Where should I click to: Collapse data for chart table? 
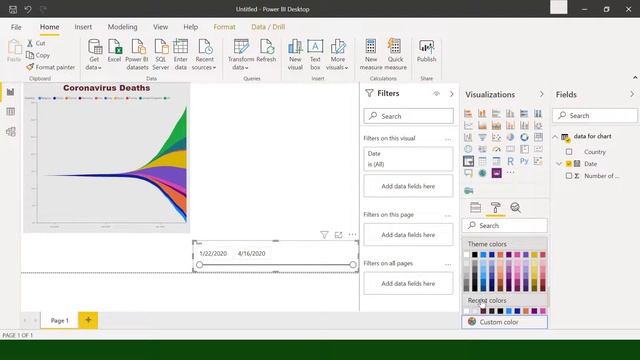(x=555, y=137)
